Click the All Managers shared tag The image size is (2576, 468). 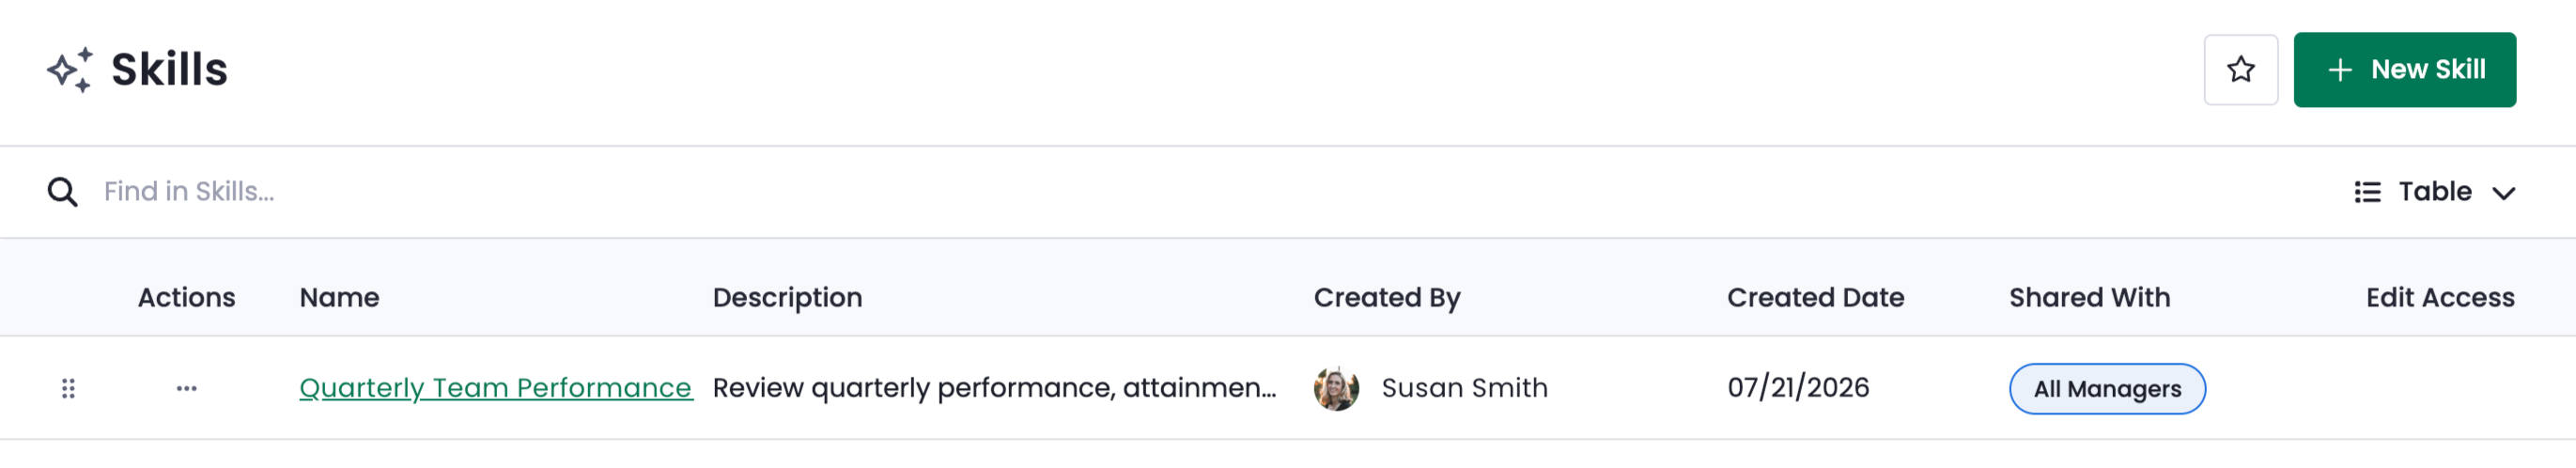click(2107, 389)
